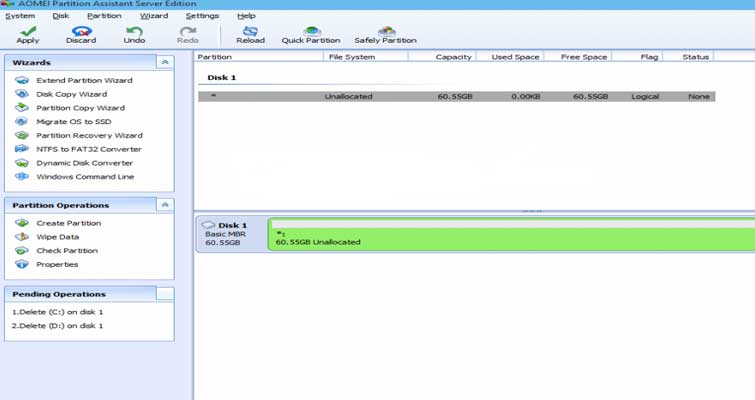
Task: Select pending operation Delete (D:) on disk 1
Action: click(57, 326)
